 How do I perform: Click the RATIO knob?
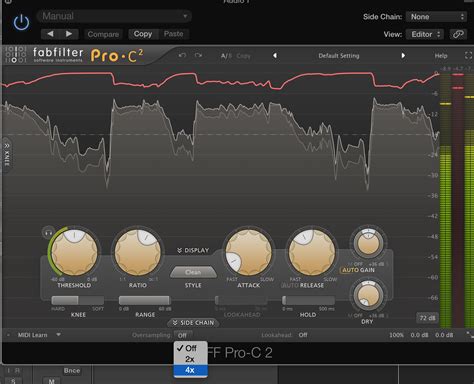pyautogui.click(x=138, y=253)
